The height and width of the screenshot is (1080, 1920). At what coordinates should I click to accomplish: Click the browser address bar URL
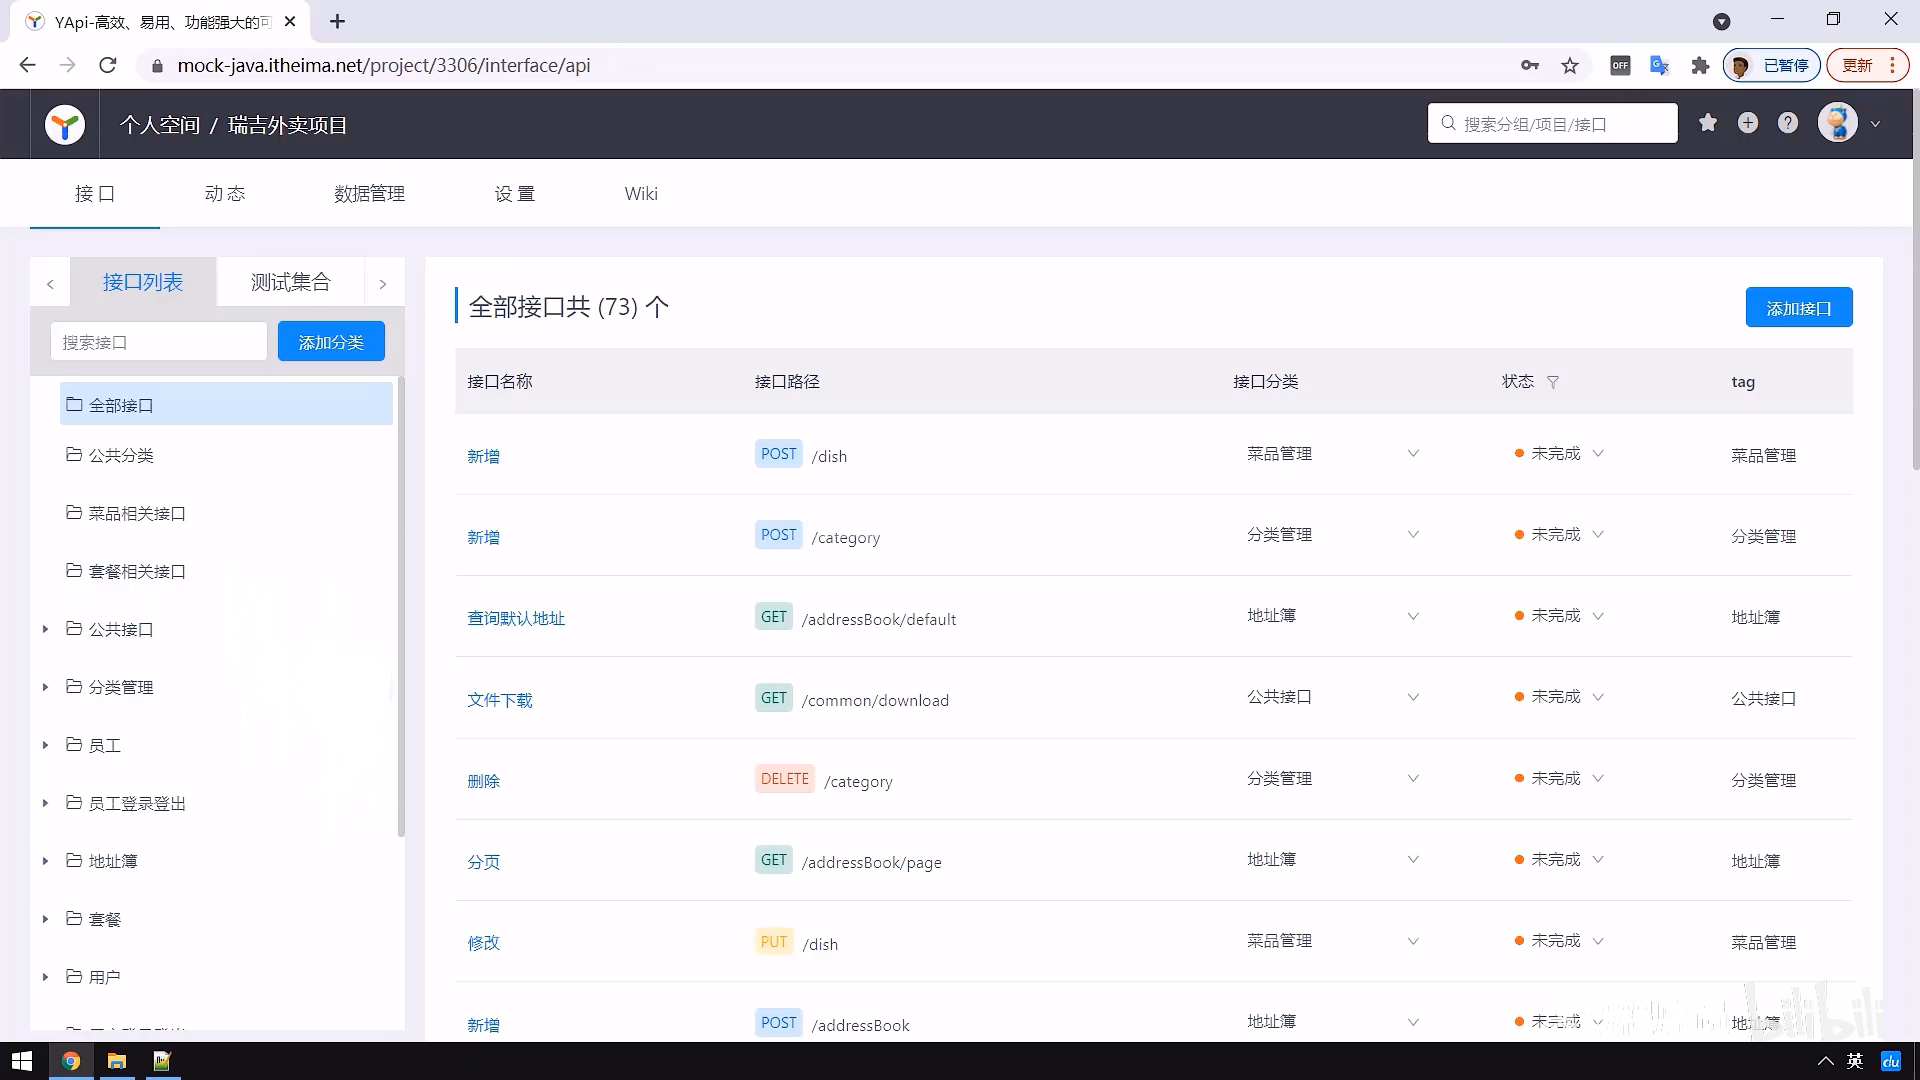[x=384, y=65]
